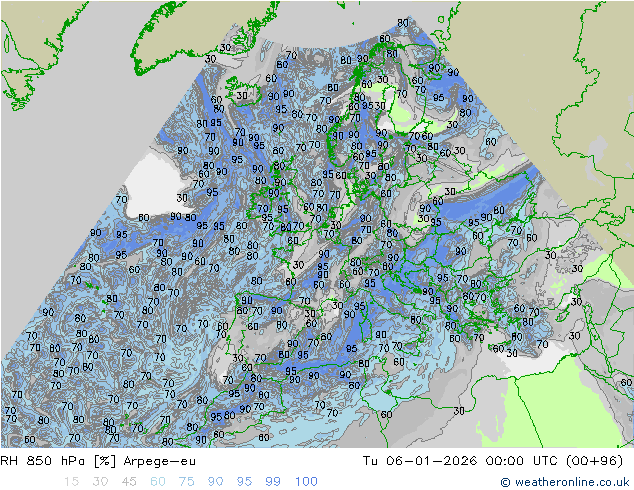Click legend value 15
Viewport: 634px width, 490px height.
coord(71,482)
